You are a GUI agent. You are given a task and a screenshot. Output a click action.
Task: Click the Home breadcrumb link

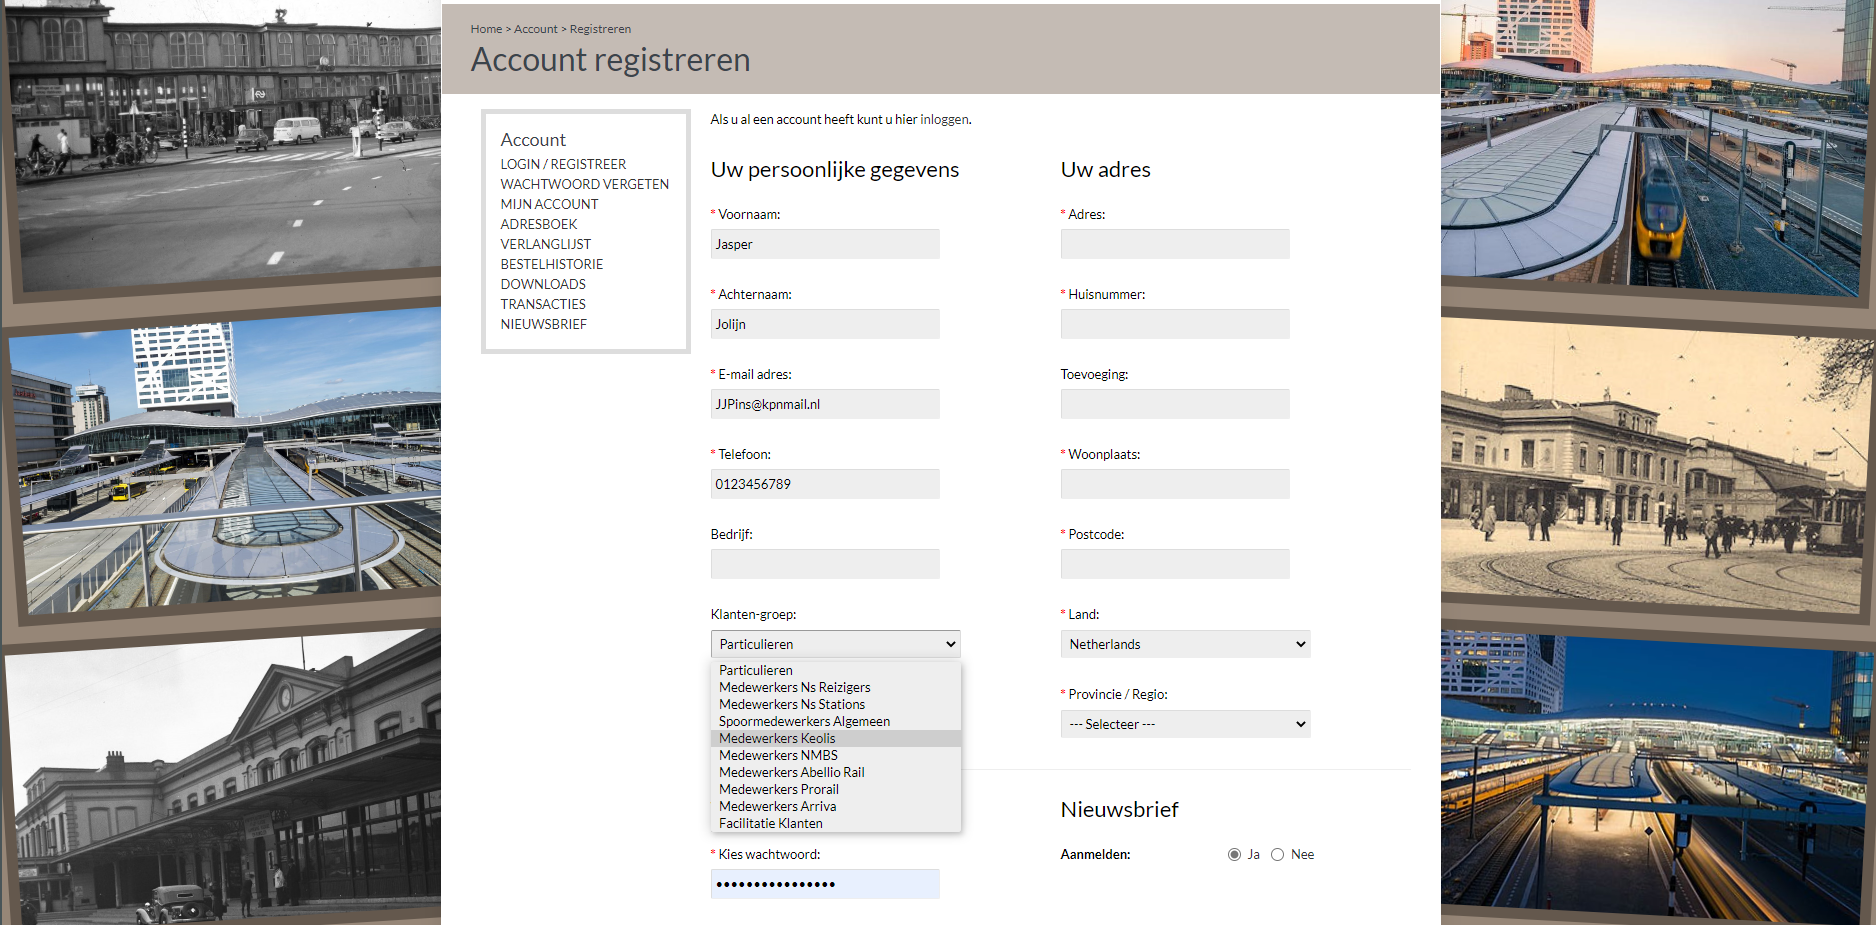(486, 29)
